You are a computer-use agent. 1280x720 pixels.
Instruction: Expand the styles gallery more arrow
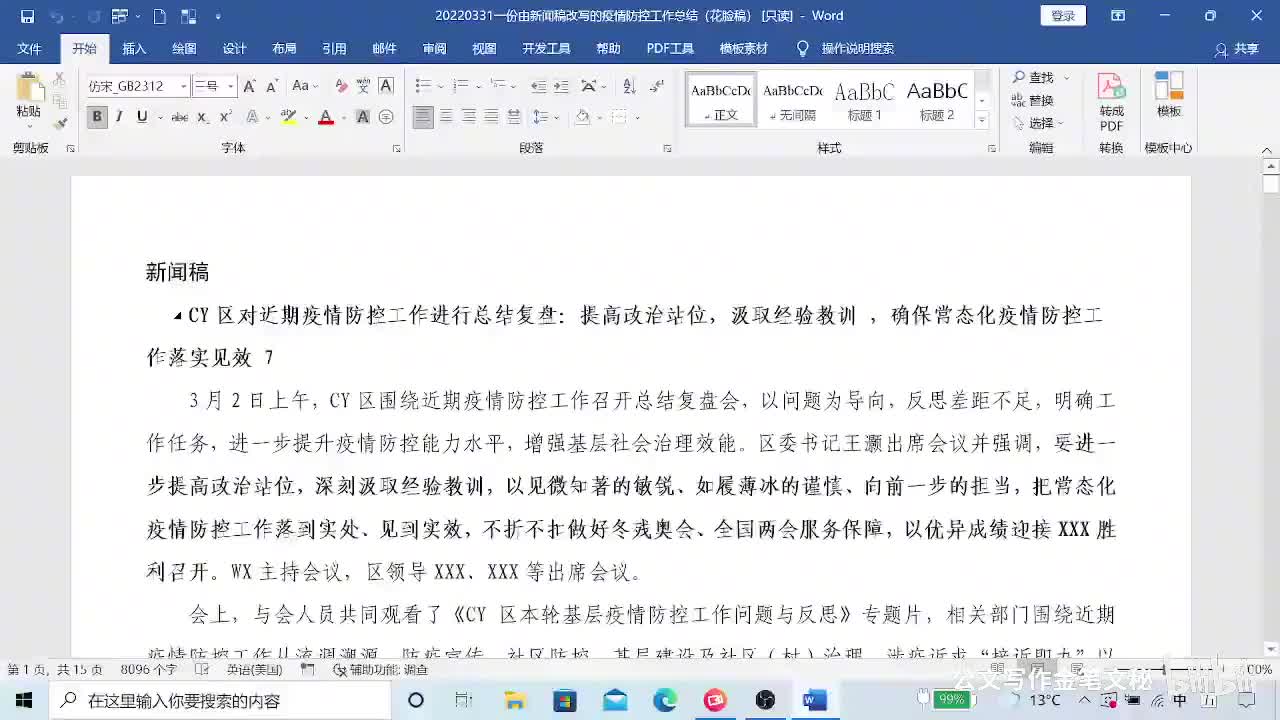[x=981, y=120]
